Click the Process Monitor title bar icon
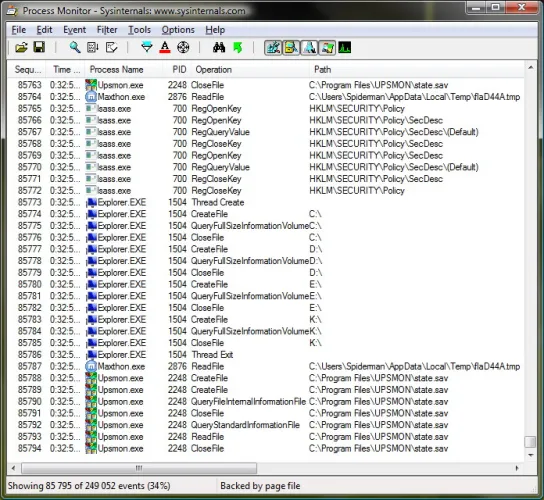 coord(12,11)
